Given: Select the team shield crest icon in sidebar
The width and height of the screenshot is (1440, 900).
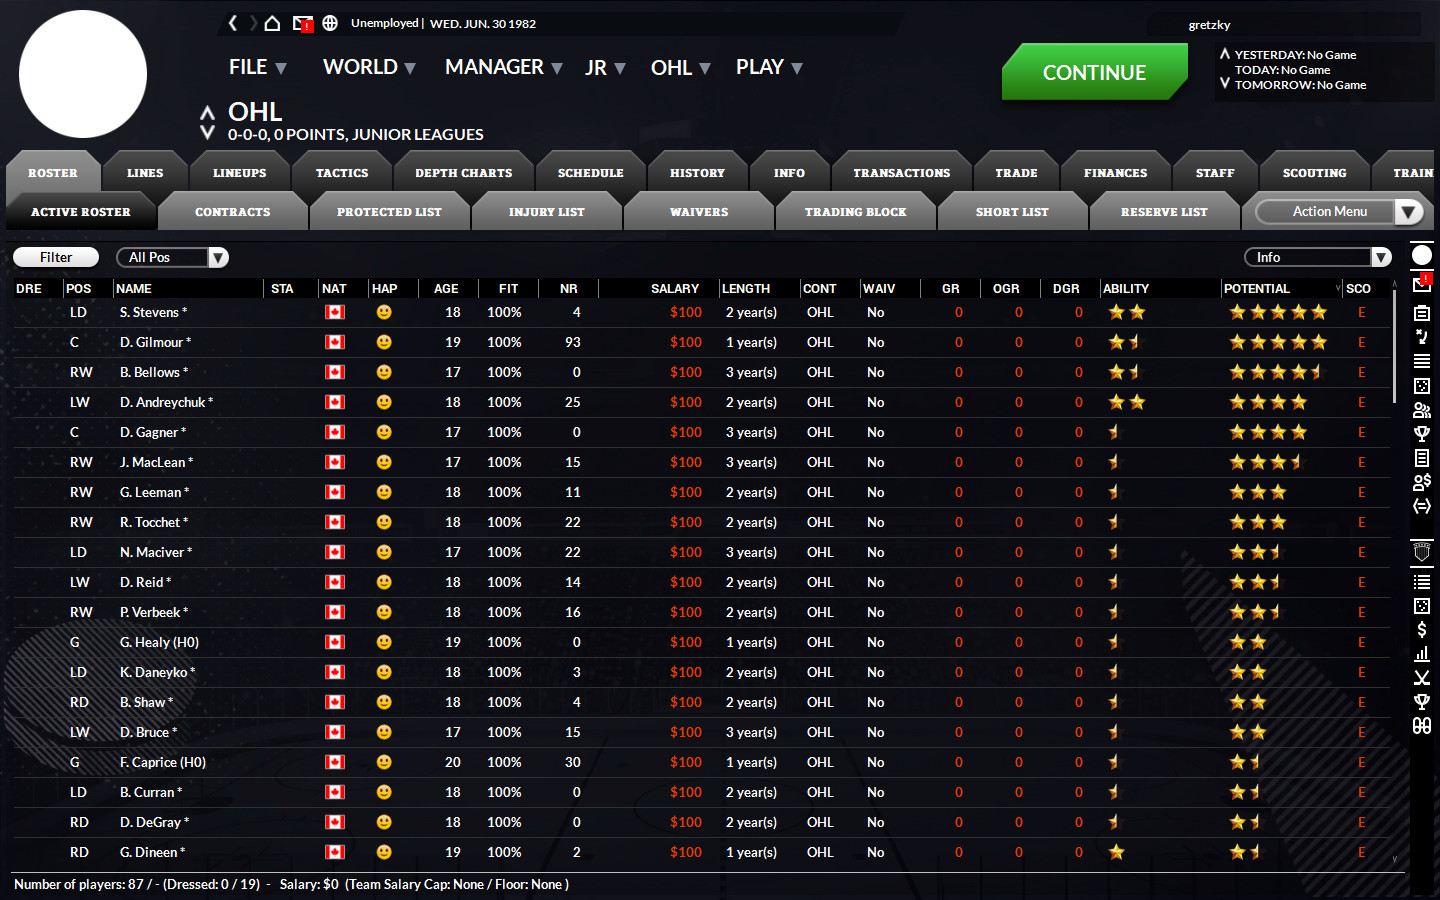Looking at the screenshot, I should tap(1421, 551).
